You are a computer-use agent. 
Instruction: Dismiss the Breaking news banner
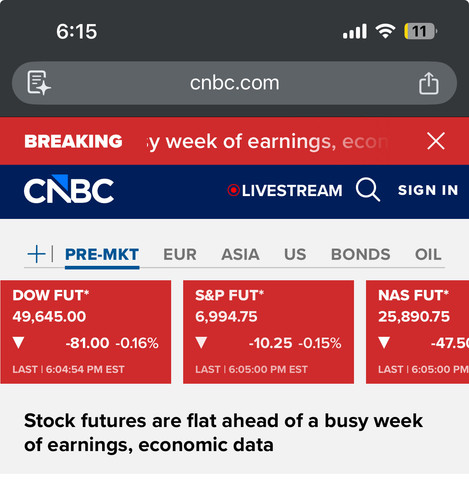436,141
